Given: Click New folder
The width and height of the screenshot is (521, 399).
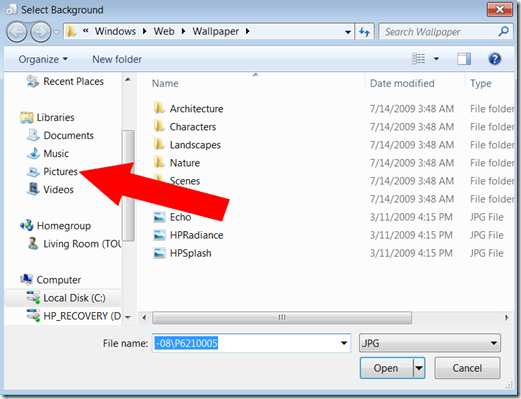Looking at the screenshot, I should [x=117, y=59].
